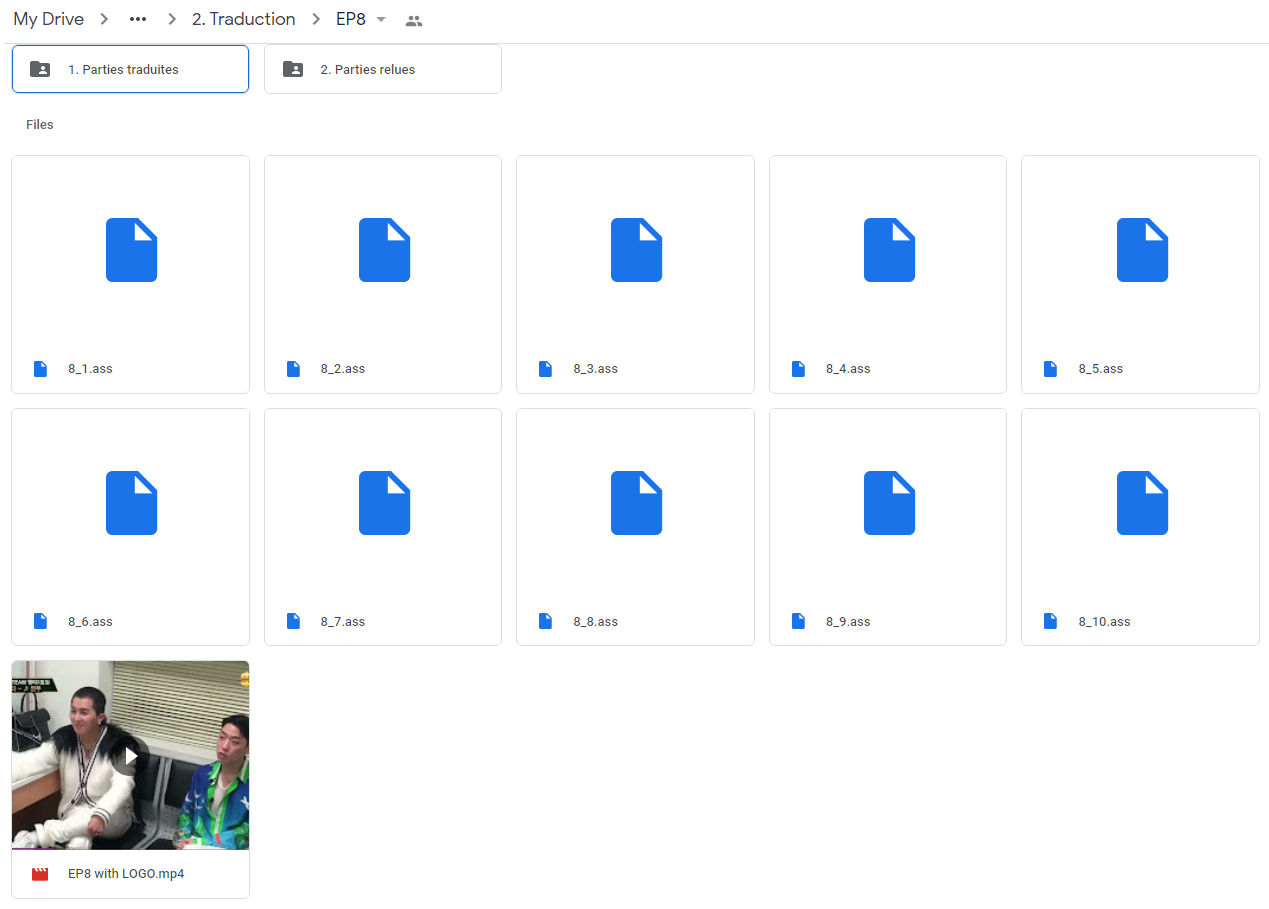This screenshot has height=909, width=1269.
Task: Click the small file icon beside 8_2.ass
Action: point(293,369)
